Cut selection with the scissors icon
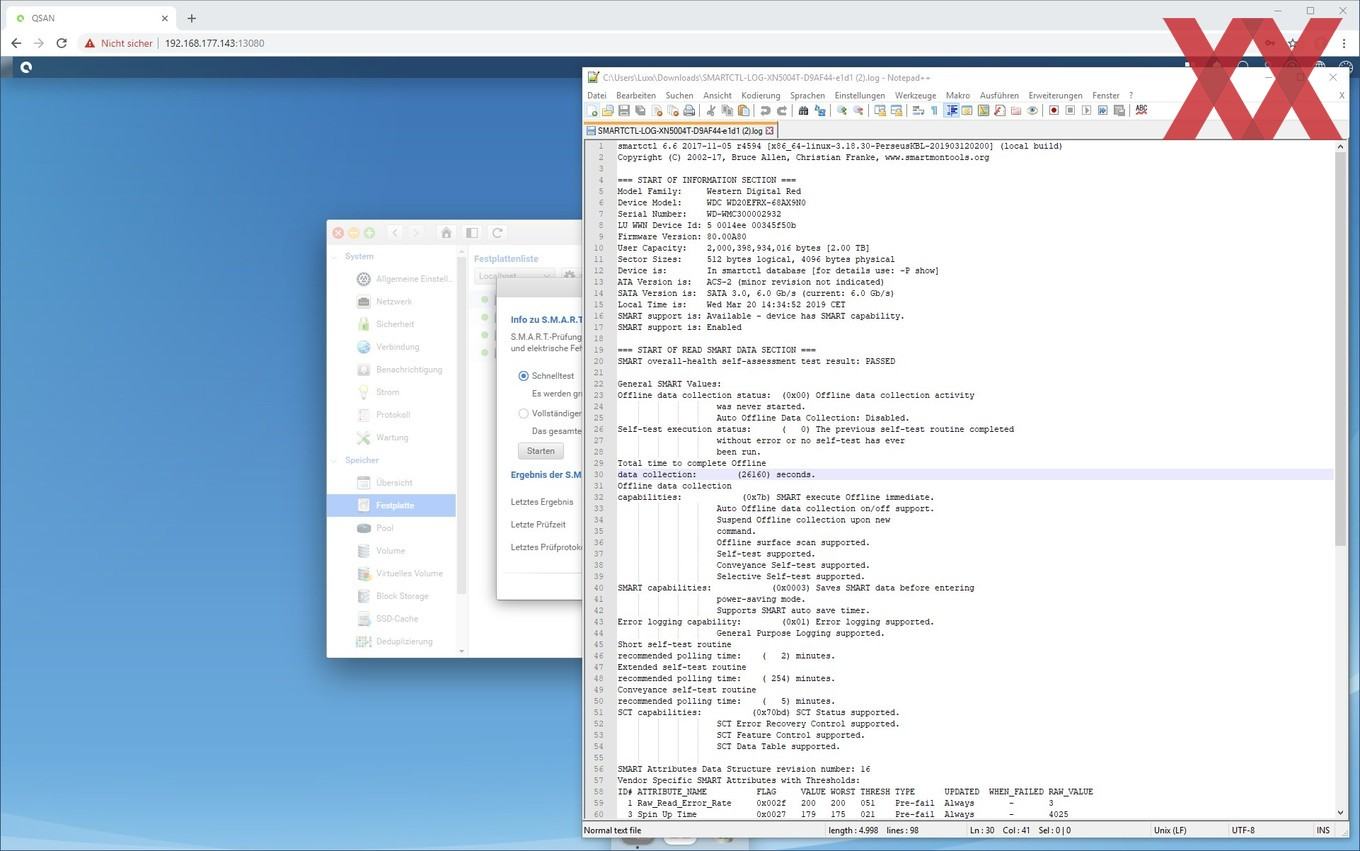This screenshot has width=1360, height=851. (x=710, y=110)
